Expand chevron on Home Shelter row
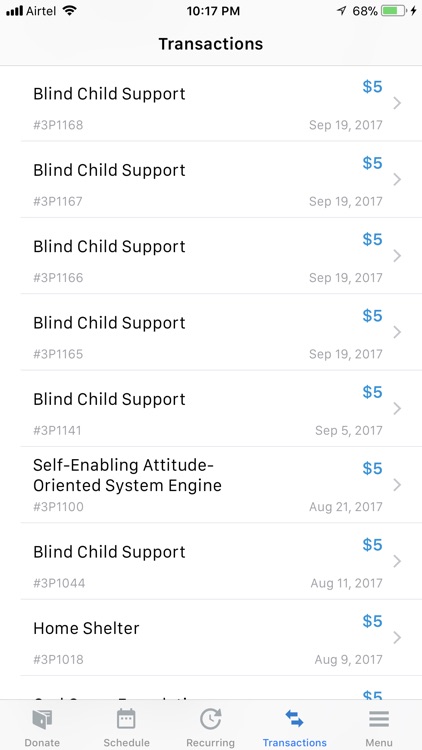The image size is (422, 750). pos(397,638)
